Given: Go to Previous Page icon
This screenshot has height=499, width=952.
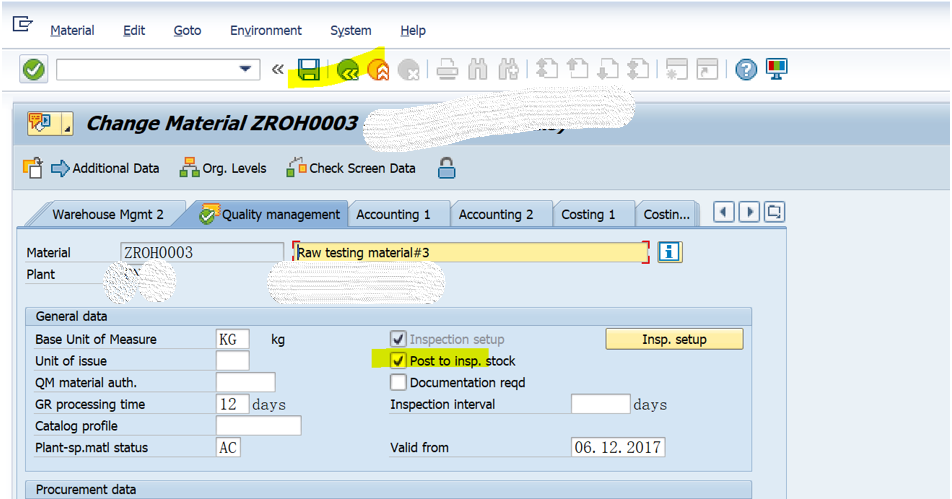Looking at the screenshot, I should (x=577, y=69).
